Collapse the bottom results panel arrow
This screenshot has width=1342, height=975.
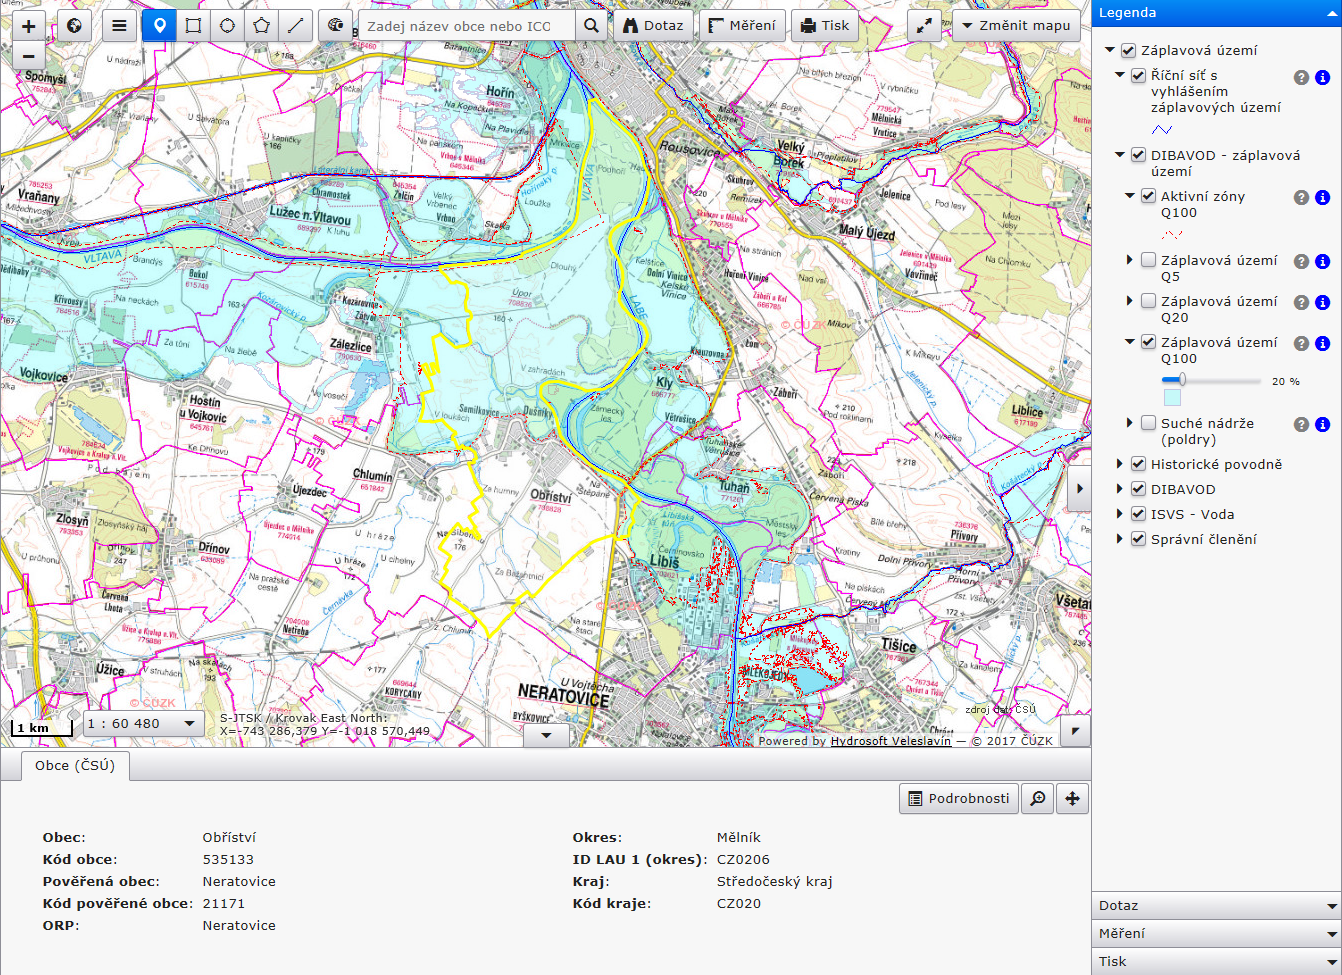(546, 735)
